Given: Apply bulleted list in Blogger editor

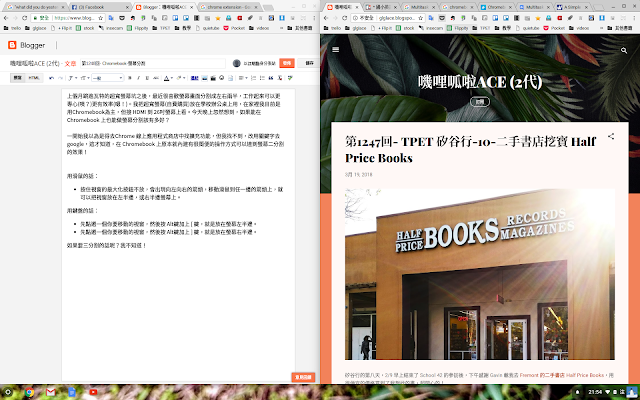Looking at the screenshot, I should click(x=262, y=78).
